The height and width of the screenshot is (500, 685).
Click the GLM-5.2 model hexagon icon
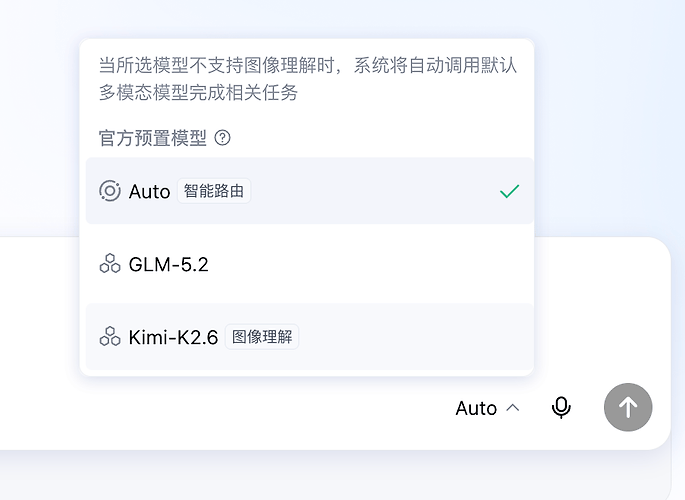click(110, 264)
